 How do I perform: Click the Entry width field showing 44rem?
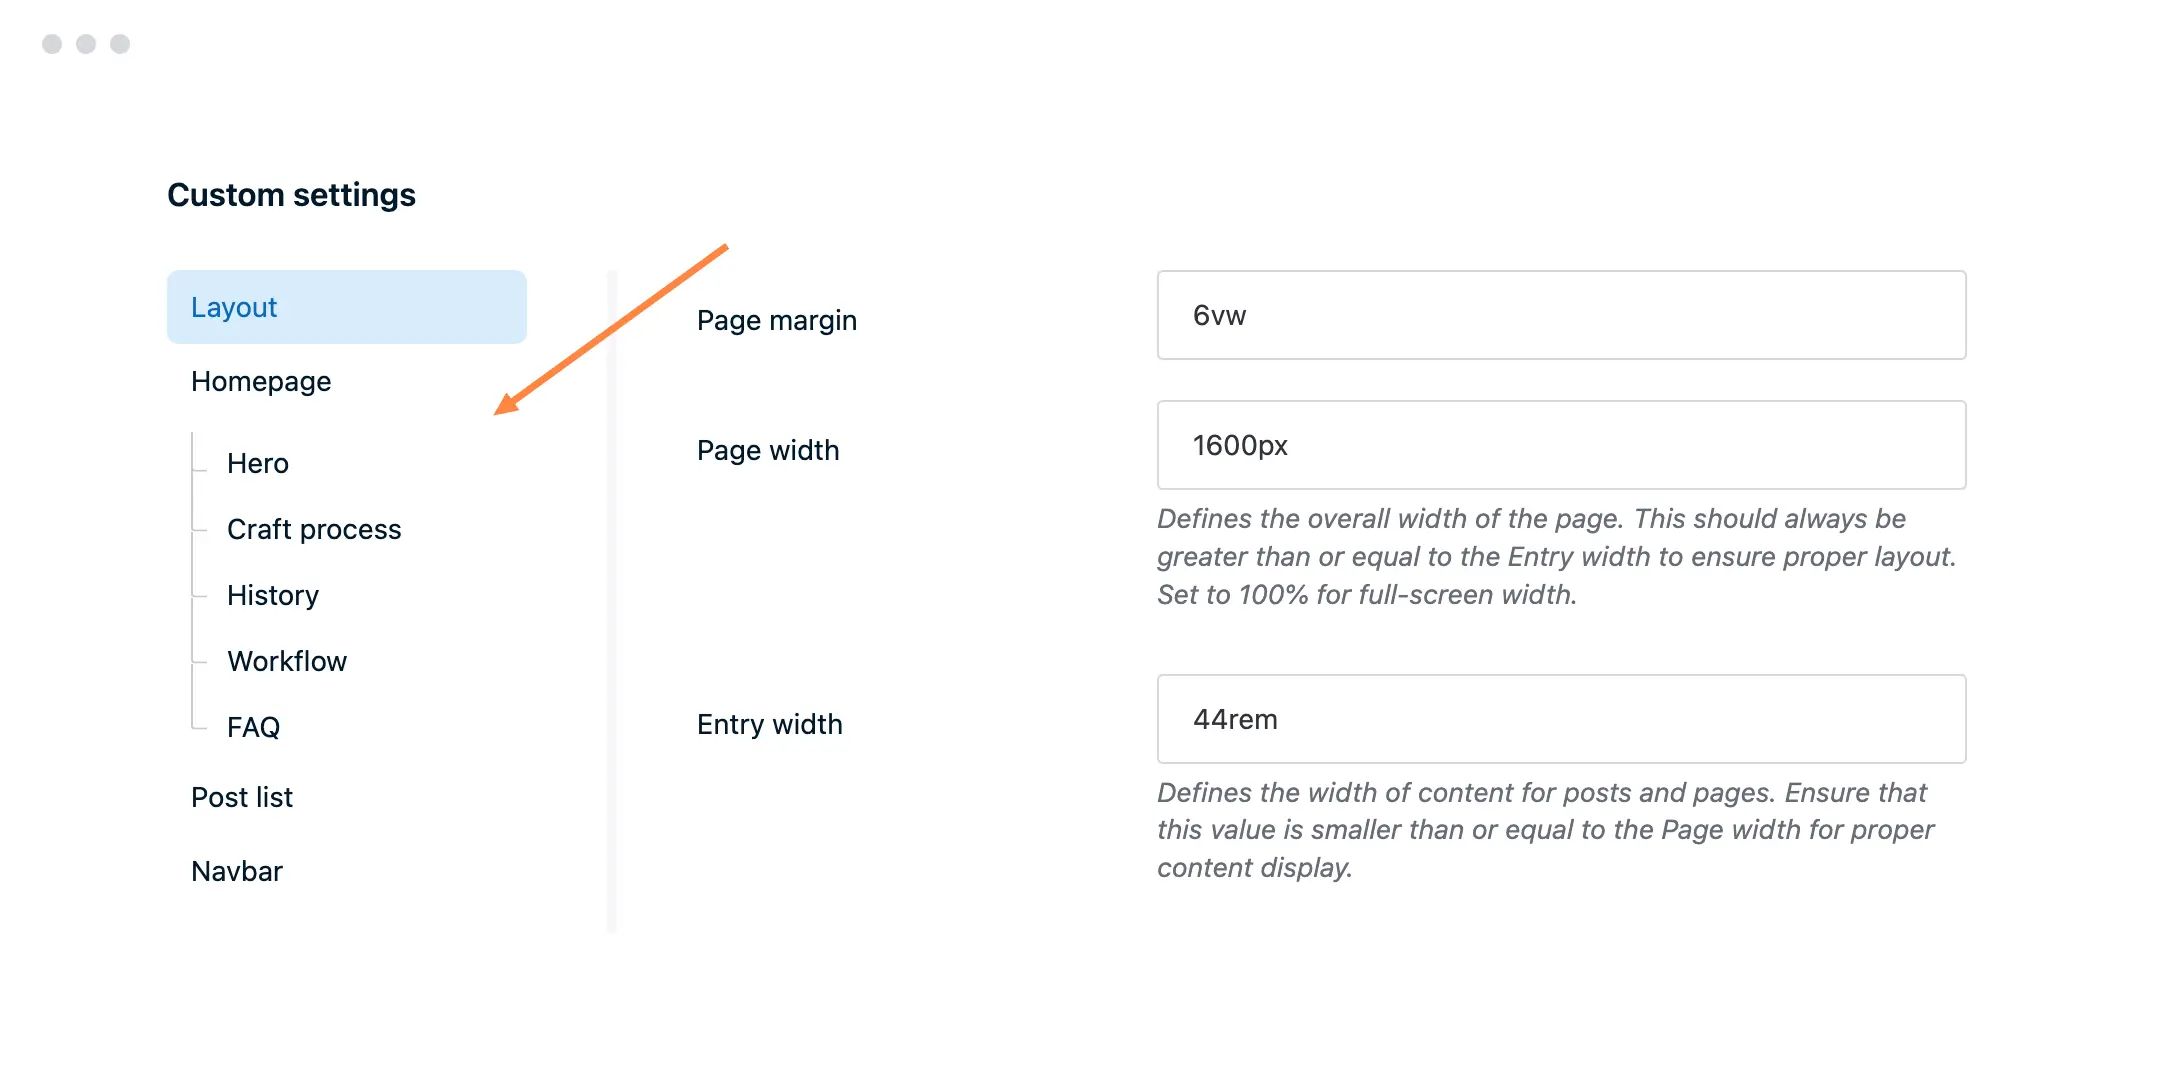click(1560, 719)
